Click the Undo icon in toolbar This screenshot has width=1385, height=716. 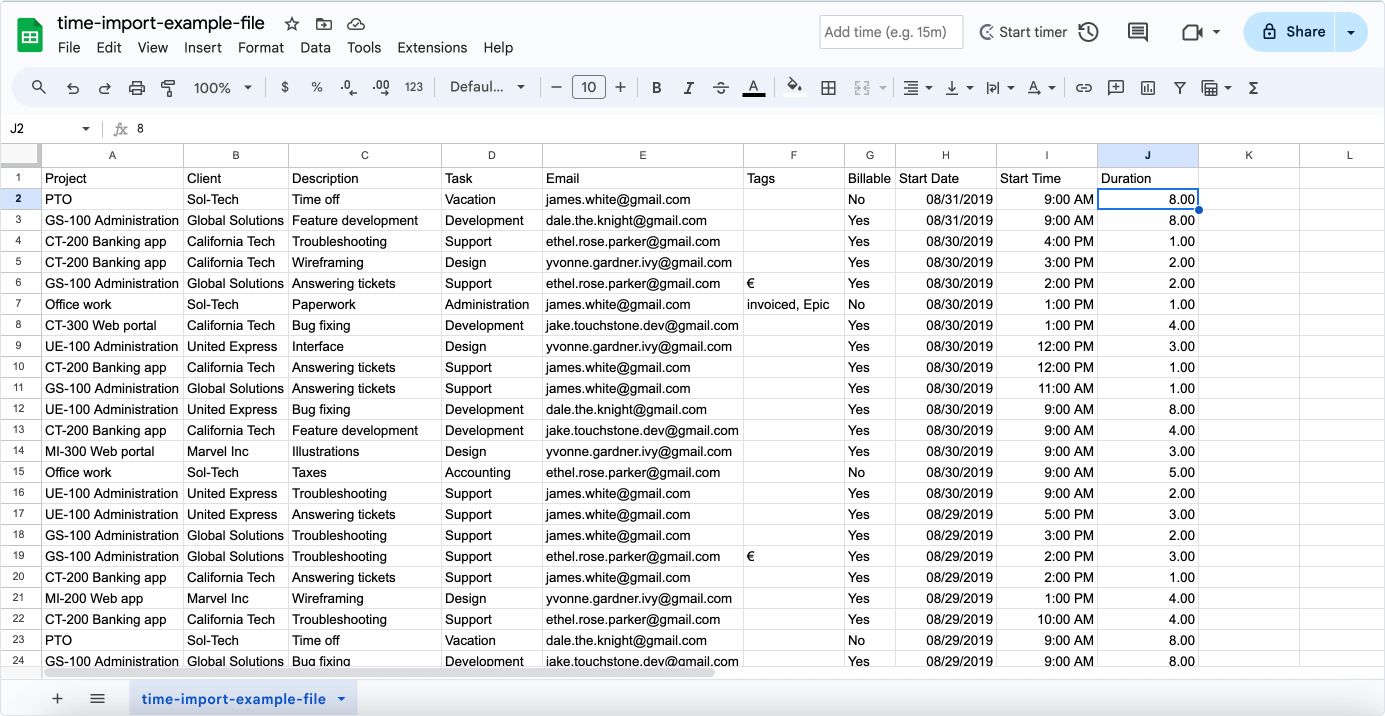click(73, 88)
